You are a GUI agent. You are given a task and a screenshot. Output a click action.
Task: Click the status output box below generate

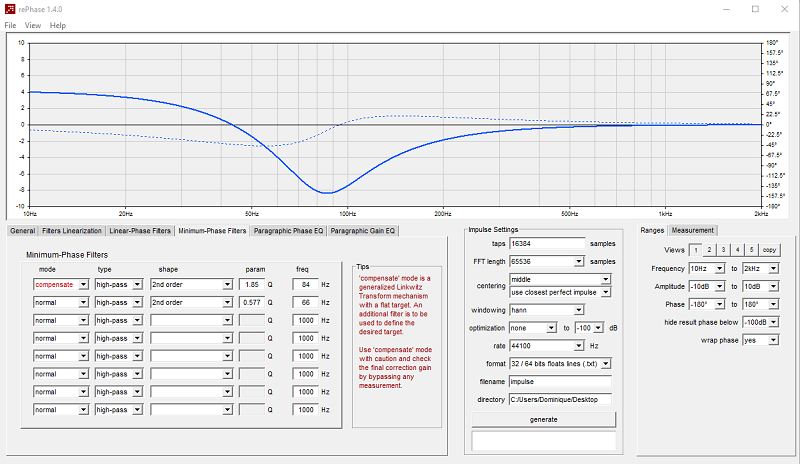pyautogui.click(x=543, y=441)
